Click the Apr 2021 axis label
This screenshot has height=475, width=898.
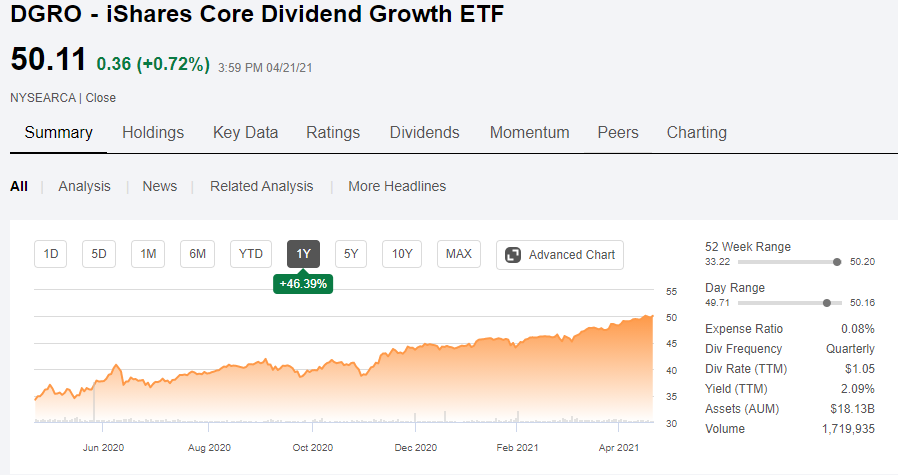point(619,447)
